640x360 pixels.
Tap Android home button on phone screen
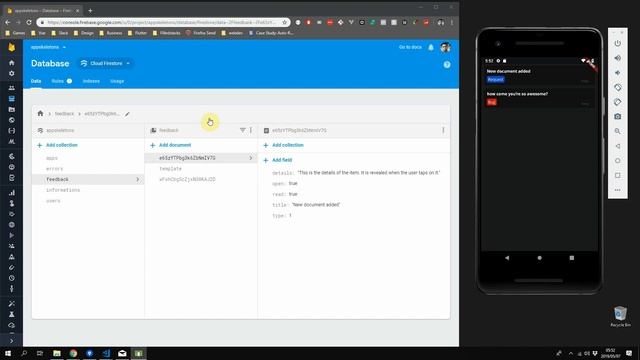coord(540,258)
